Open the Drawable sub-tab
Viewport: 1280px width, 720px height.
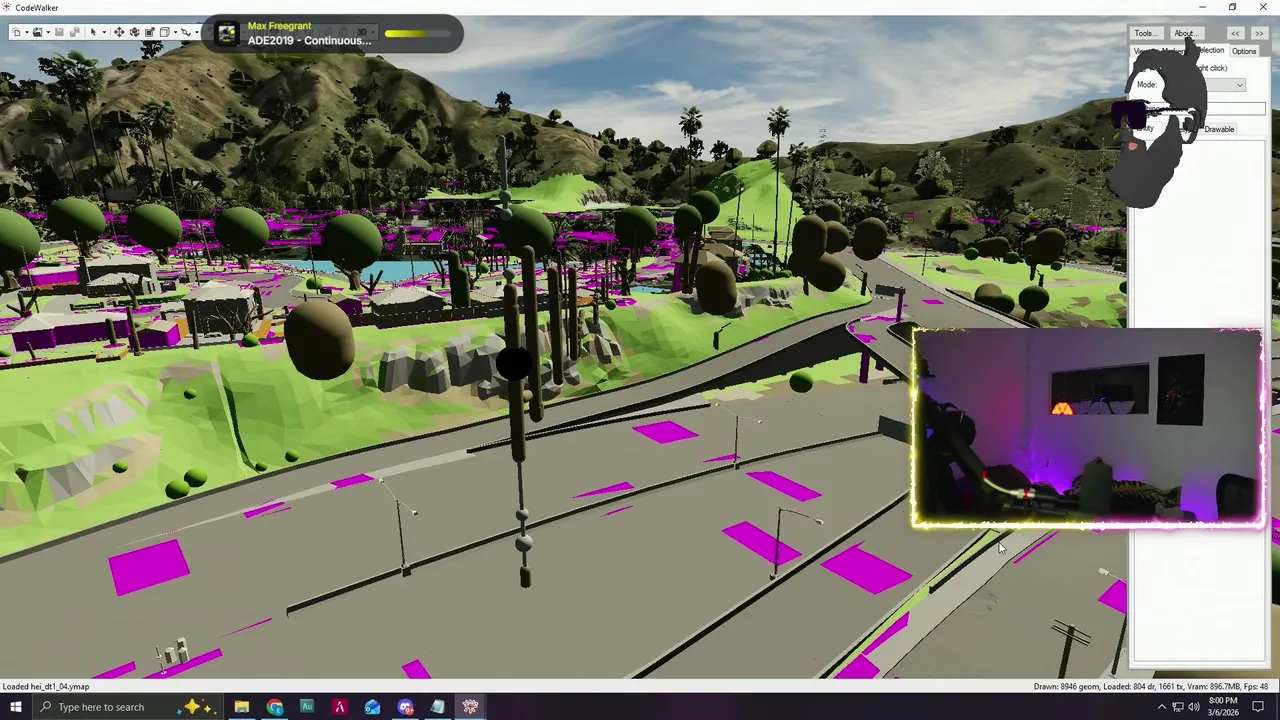click(1219, 129)
